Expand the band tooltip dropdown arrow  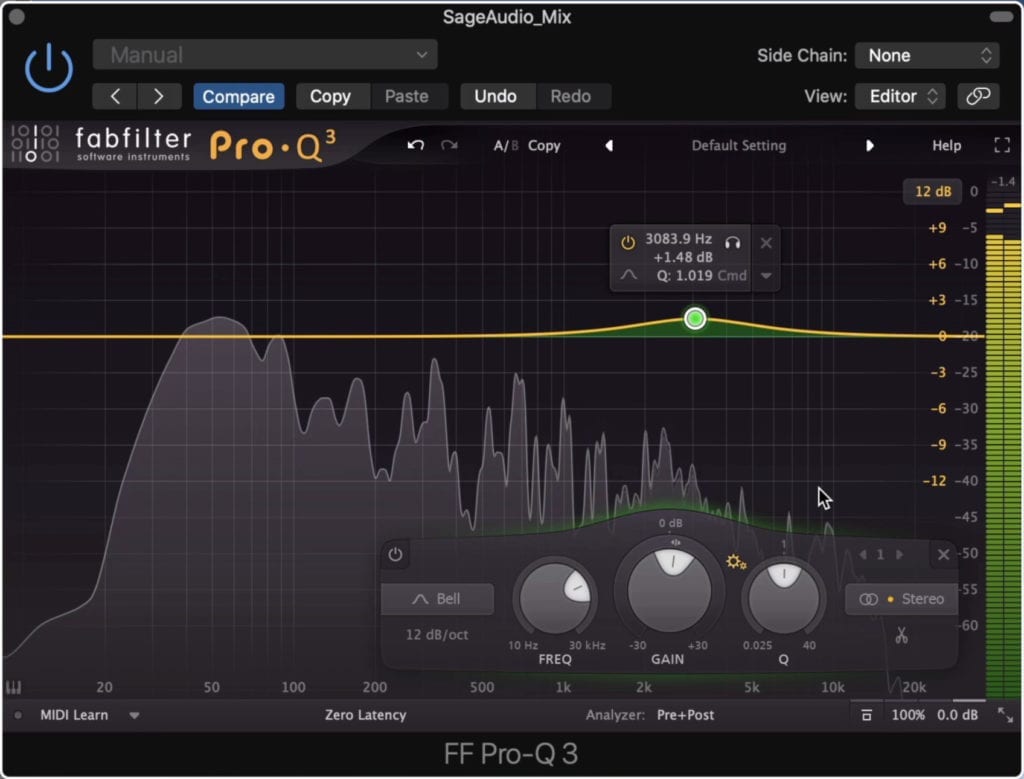pos(766,276)
